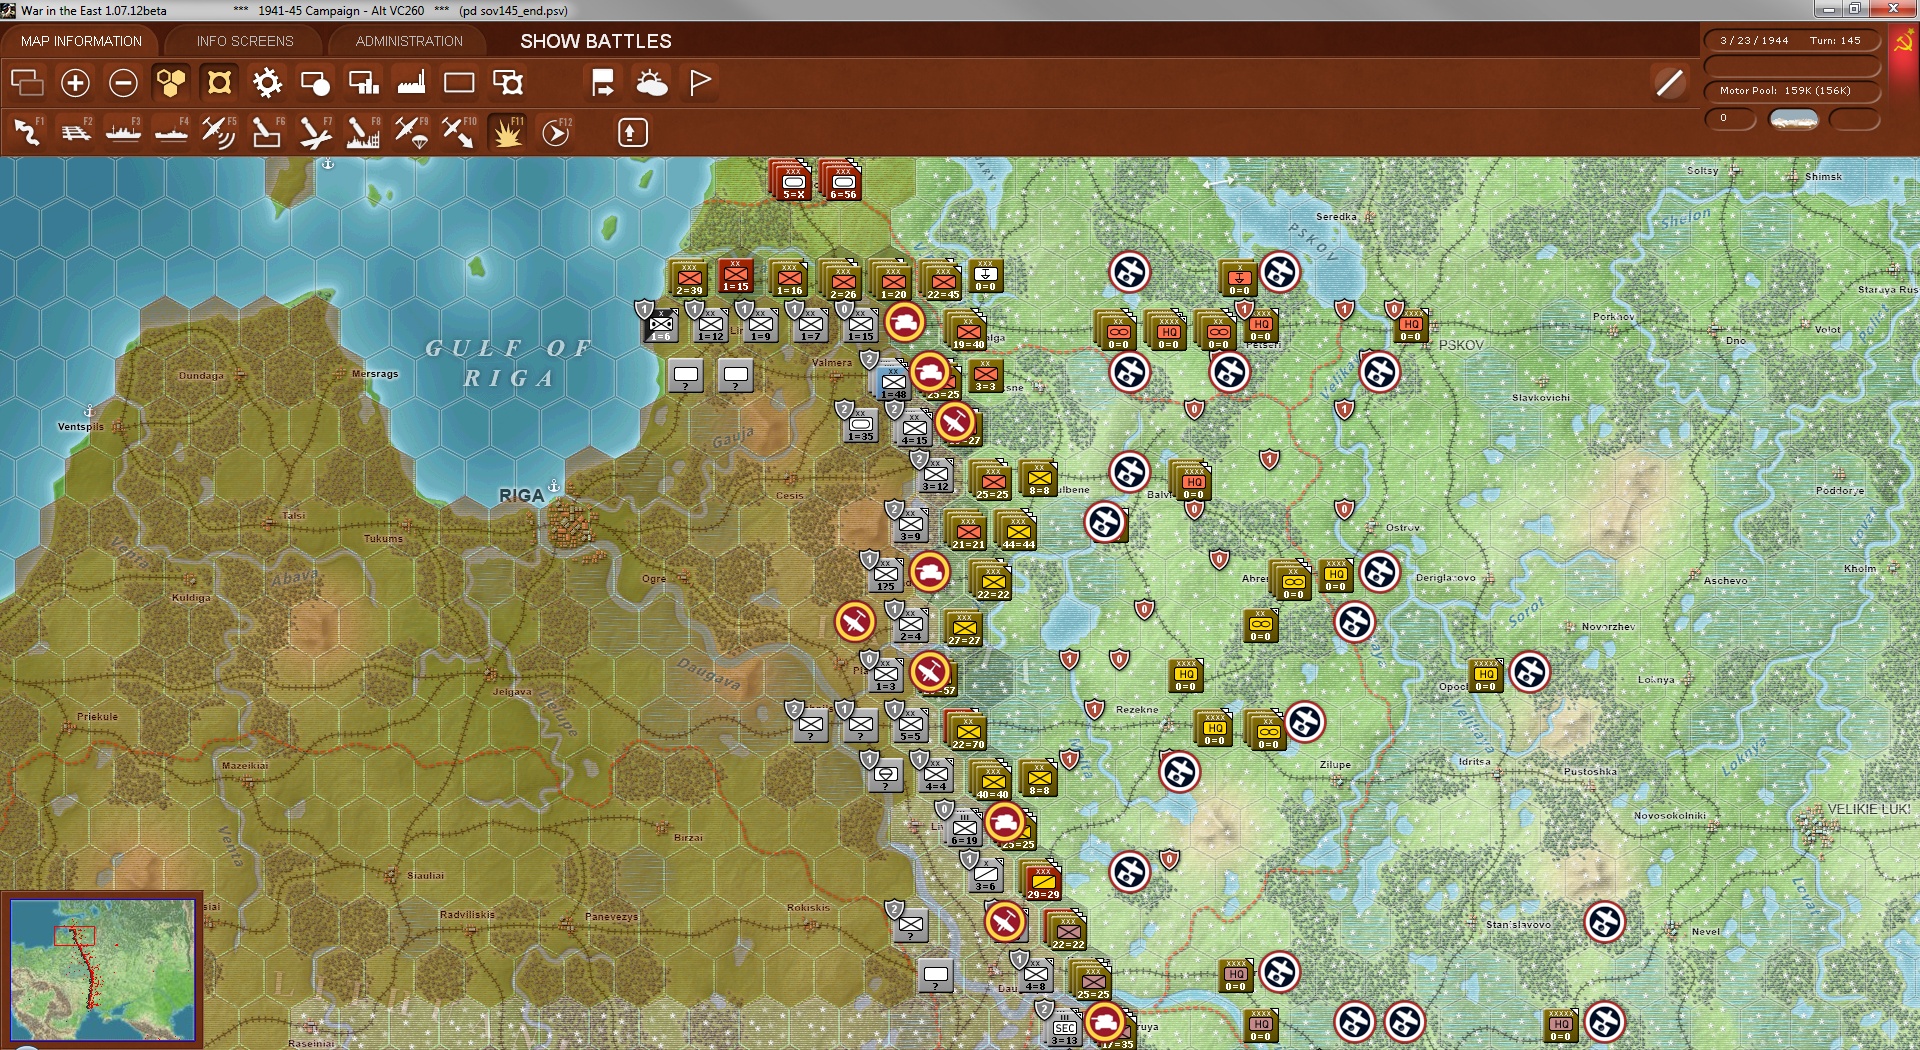The width and height of the screenshot is (1920, 1050).
Task: Select the F10 air transfer icon
Action: [x=459, y=133]
